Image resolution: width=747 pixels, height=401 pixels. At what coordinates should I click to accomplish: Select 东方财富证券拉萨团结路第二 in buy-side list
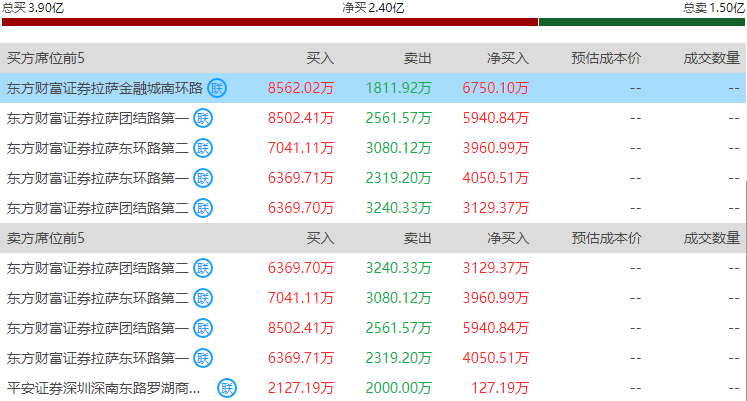[x=98, y=208]
